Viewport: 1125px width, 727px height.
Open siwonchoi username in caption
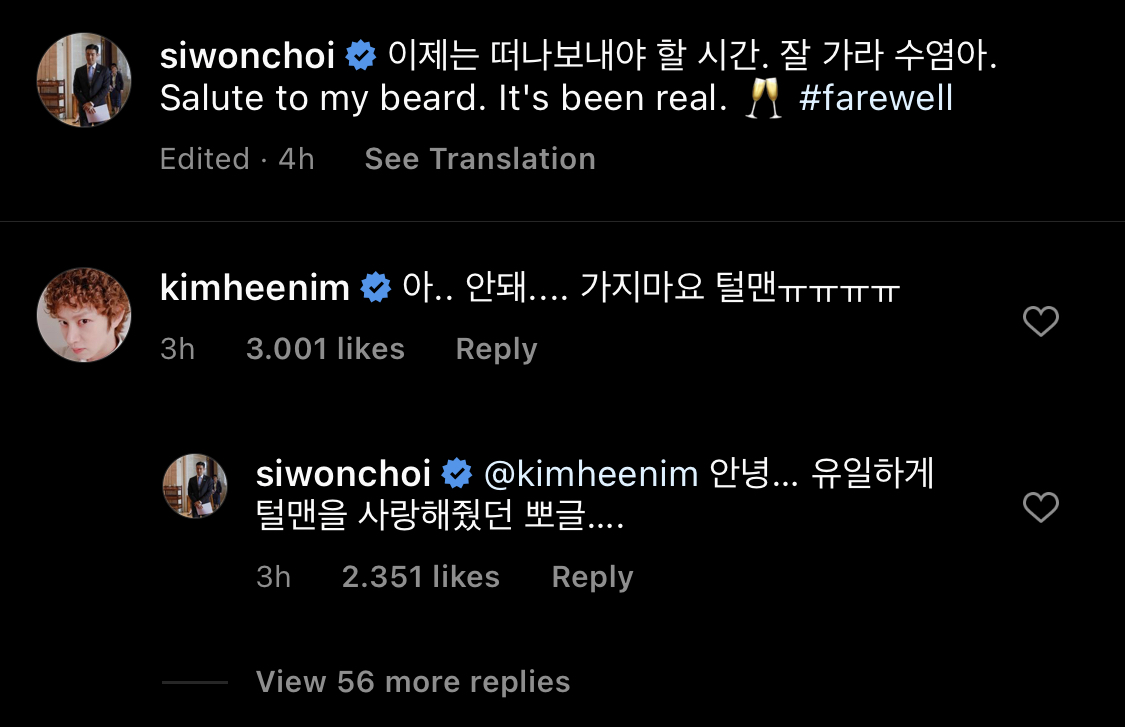248,56
